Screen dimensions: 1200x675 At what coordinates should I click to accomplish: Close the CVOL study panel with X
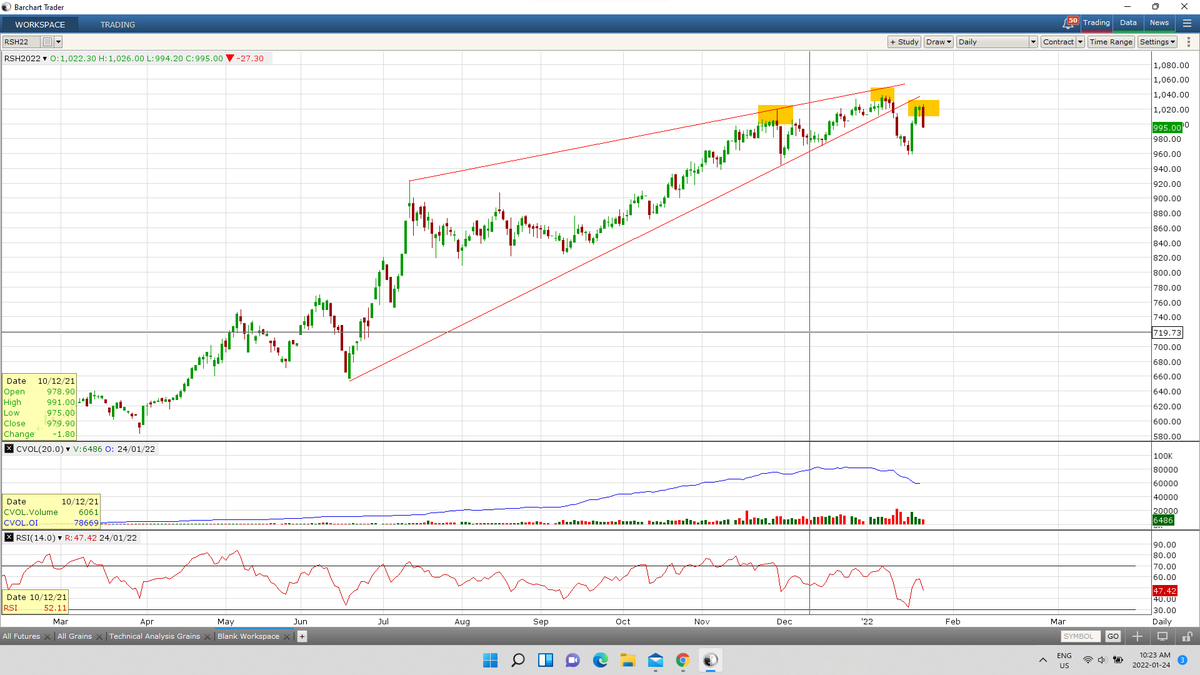(x=8, y=450)
